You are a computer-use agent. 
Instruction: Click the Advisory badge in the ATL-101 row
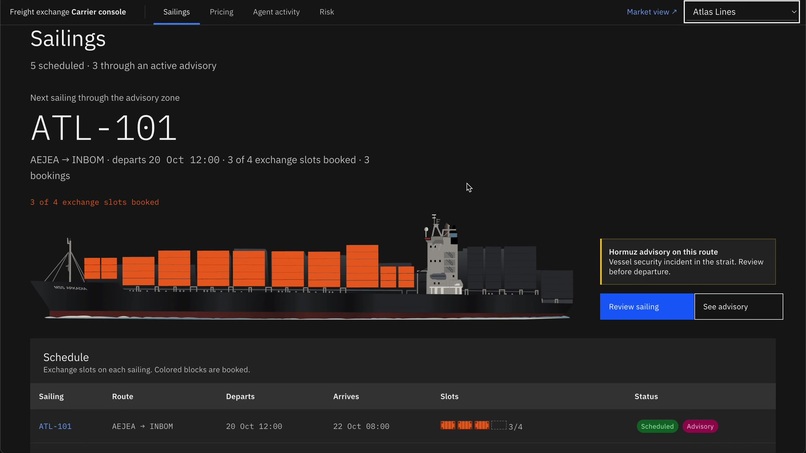click(x=700, y=426)
